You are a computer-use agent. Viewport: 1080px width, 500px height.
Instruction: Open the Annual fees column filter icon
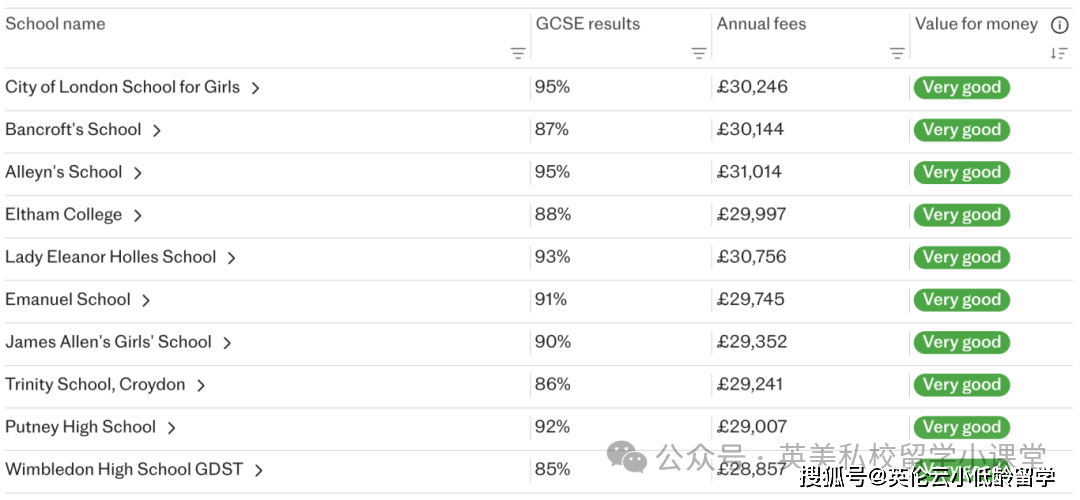(897, 54)
